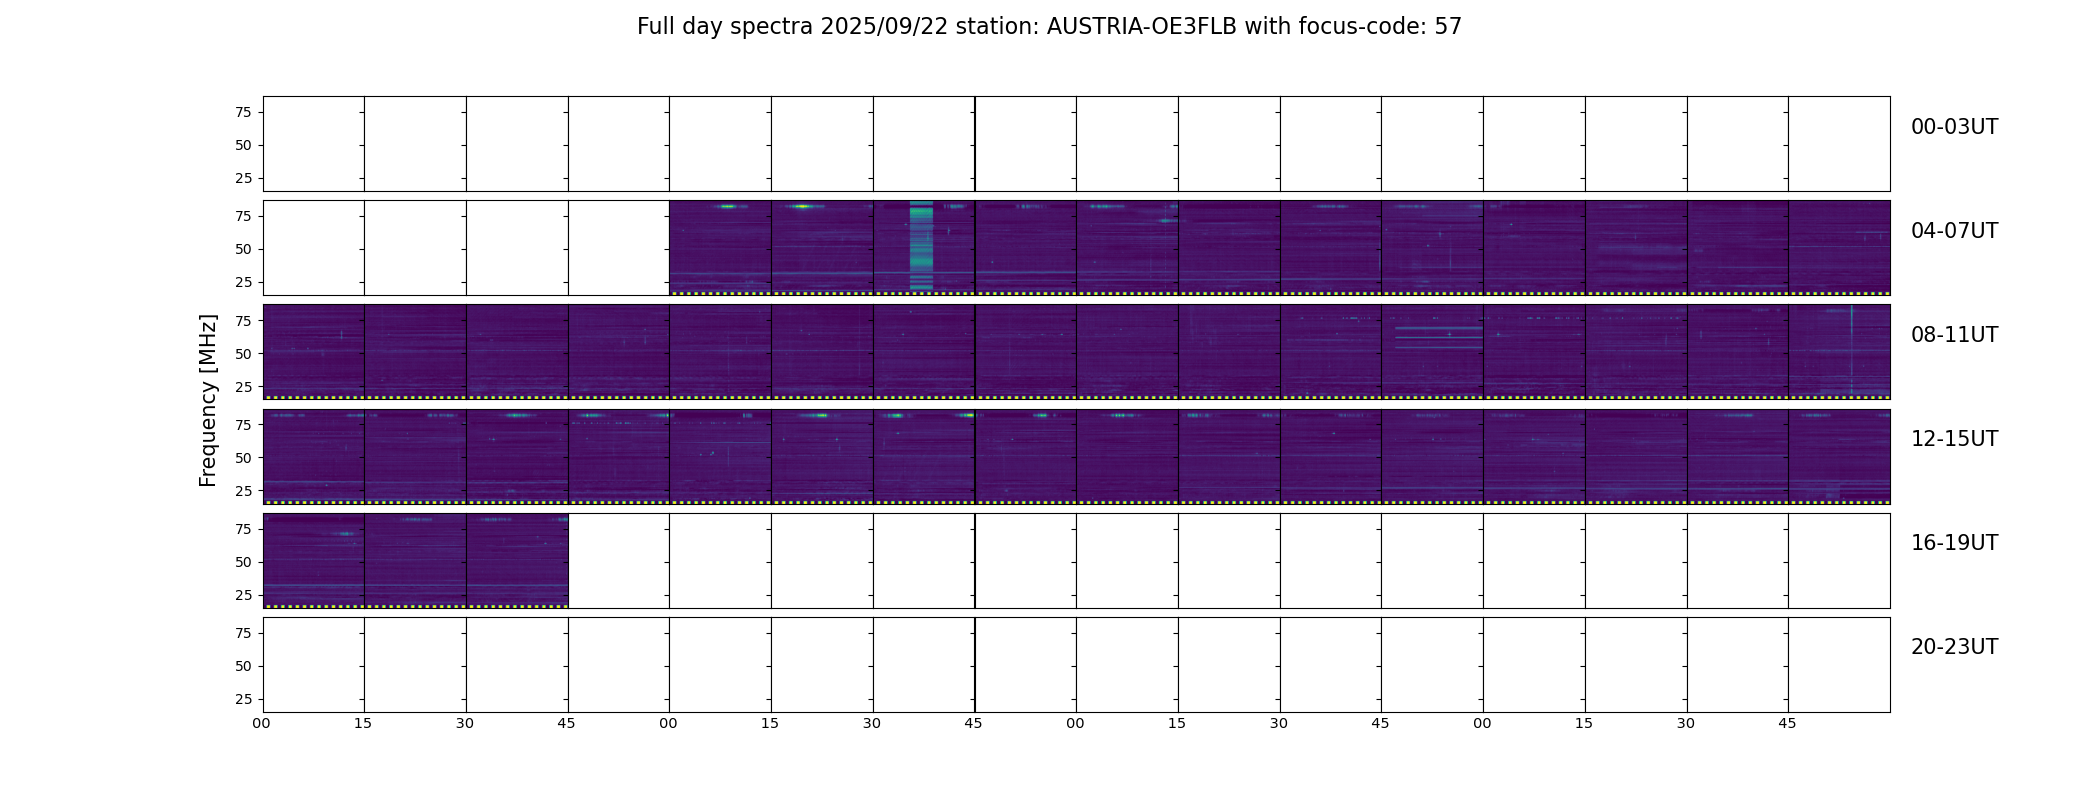Click the 16-19UT row label
Screen dimensions: 2100x800
(x=1954, y=543)
